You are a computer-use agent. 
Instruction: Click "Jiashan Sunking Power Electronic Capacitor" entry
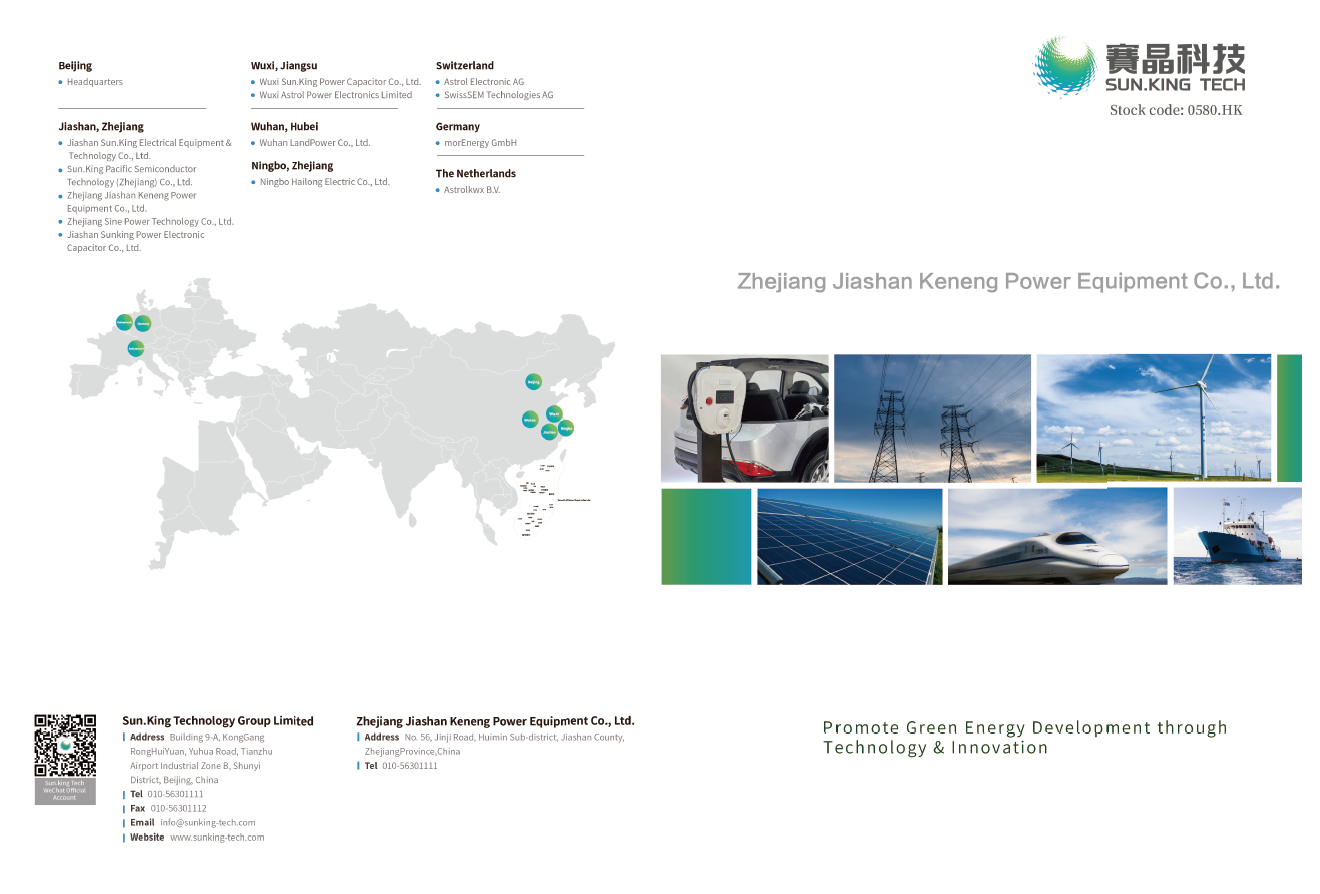click(x=136, y=241)
